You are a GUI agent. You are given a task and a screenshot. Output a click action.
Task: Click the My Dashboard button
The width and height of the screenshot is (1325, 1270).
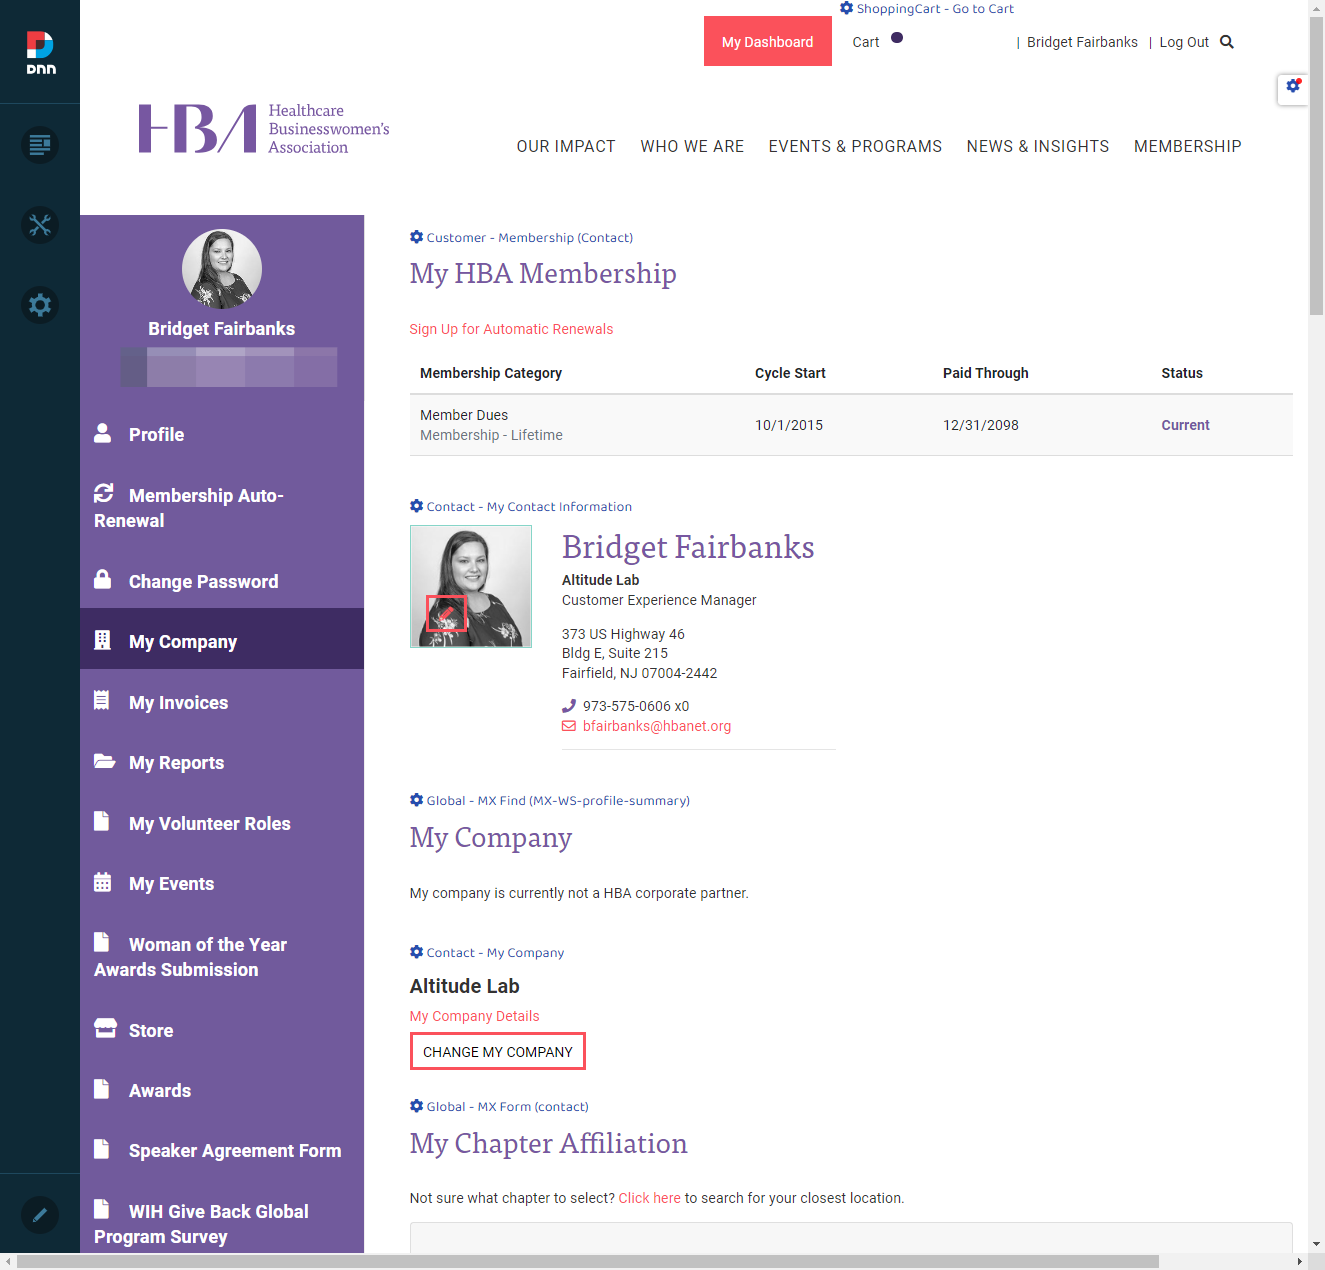point(768,41)
